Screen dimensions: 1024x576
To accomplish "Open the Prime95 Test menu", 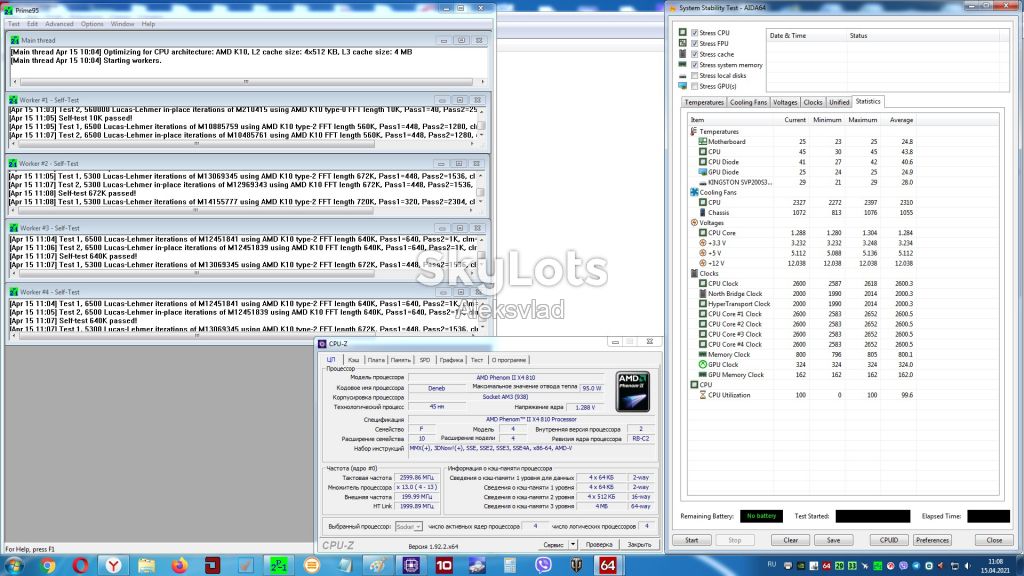I will [14, 24].
